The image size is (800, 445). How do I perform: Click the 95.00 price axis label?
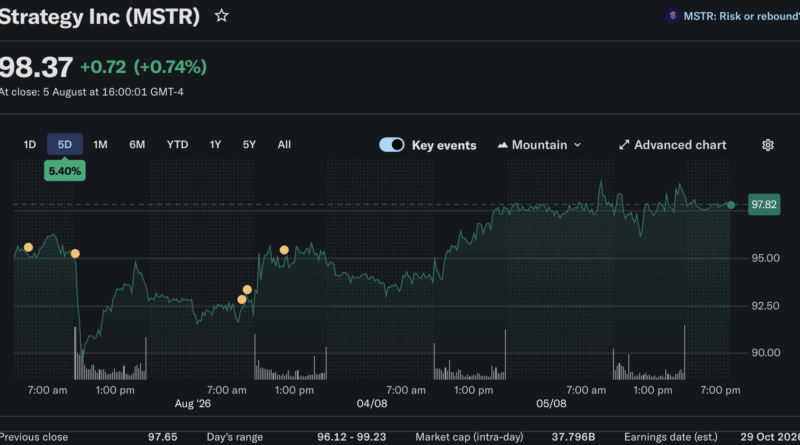pos(765,258)
